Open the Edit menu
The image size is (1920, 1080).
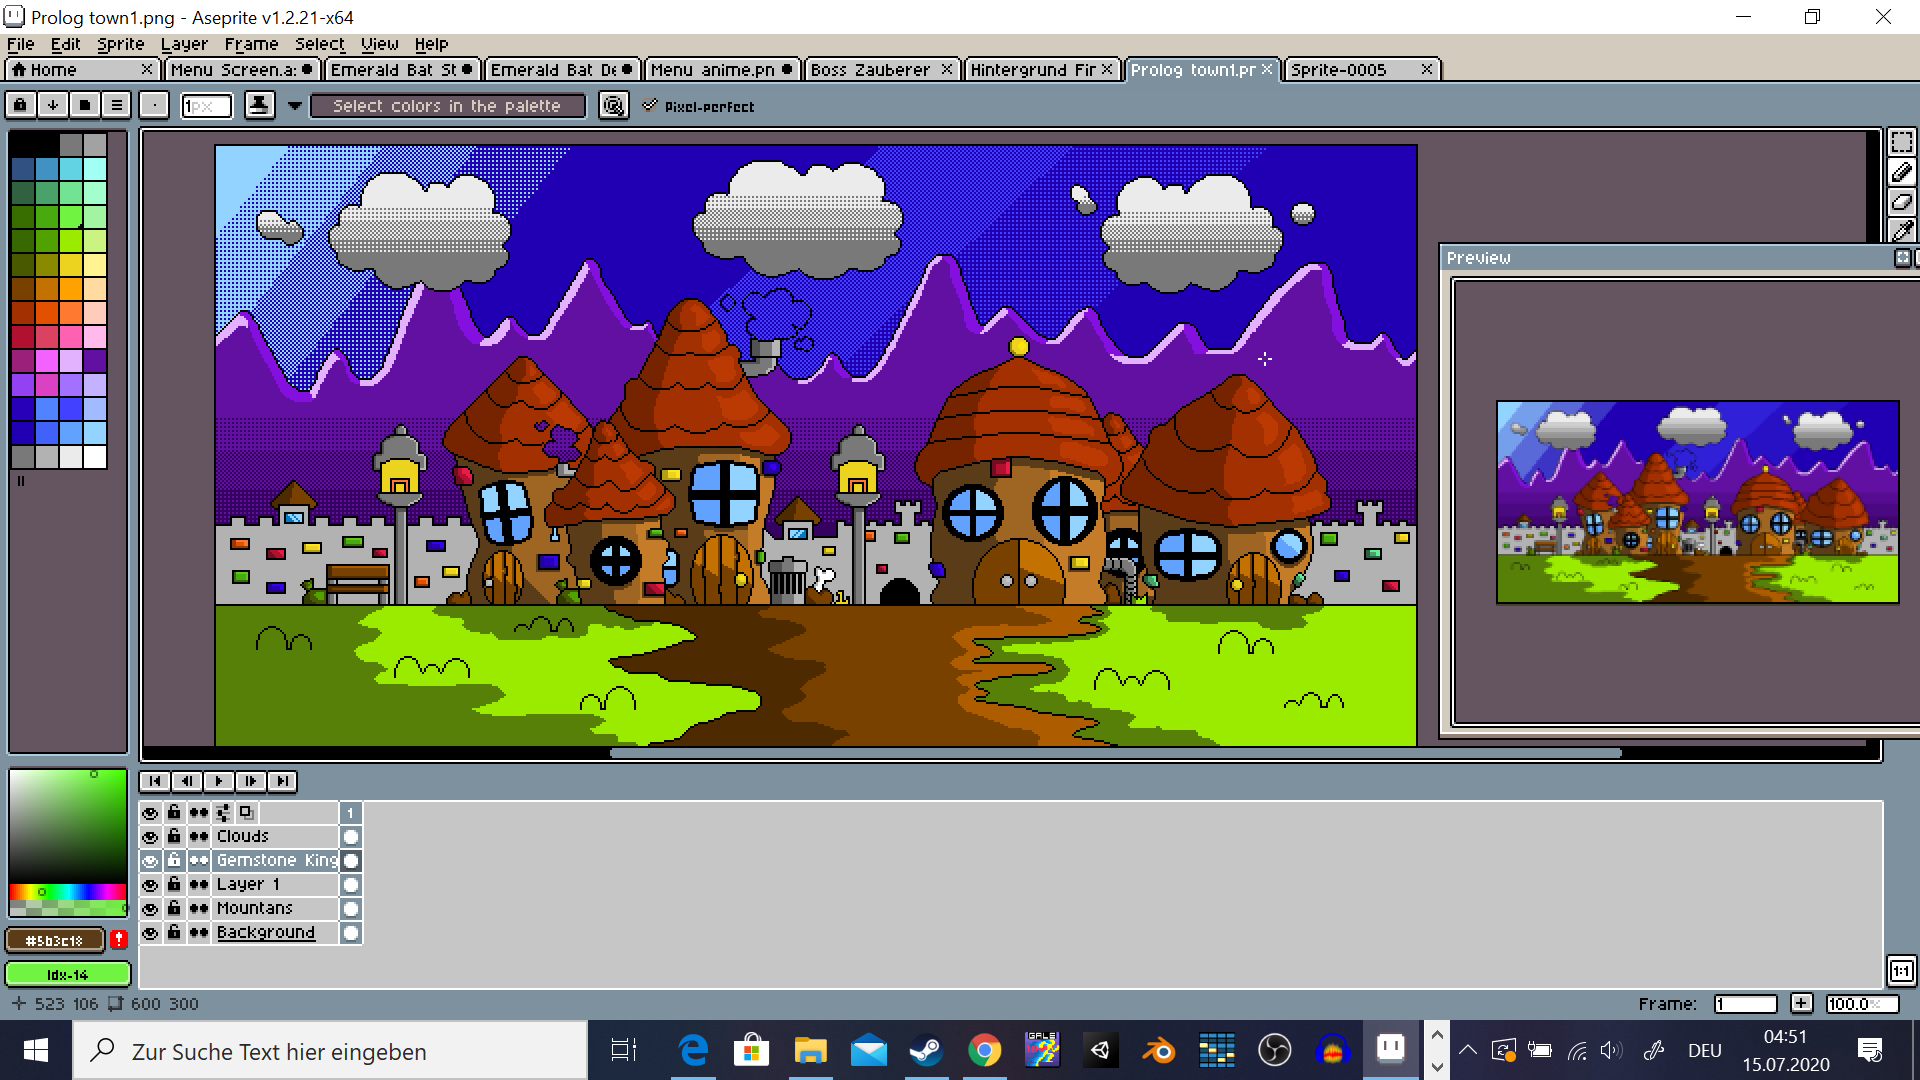coord(65,44)
